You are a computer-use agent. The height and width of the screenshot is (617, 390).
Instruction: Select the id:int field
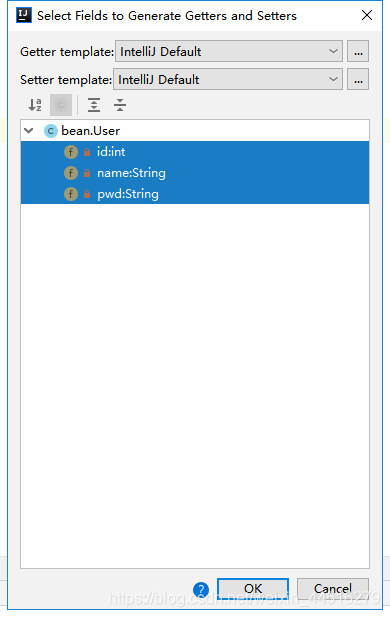click(x=195, y=152)
